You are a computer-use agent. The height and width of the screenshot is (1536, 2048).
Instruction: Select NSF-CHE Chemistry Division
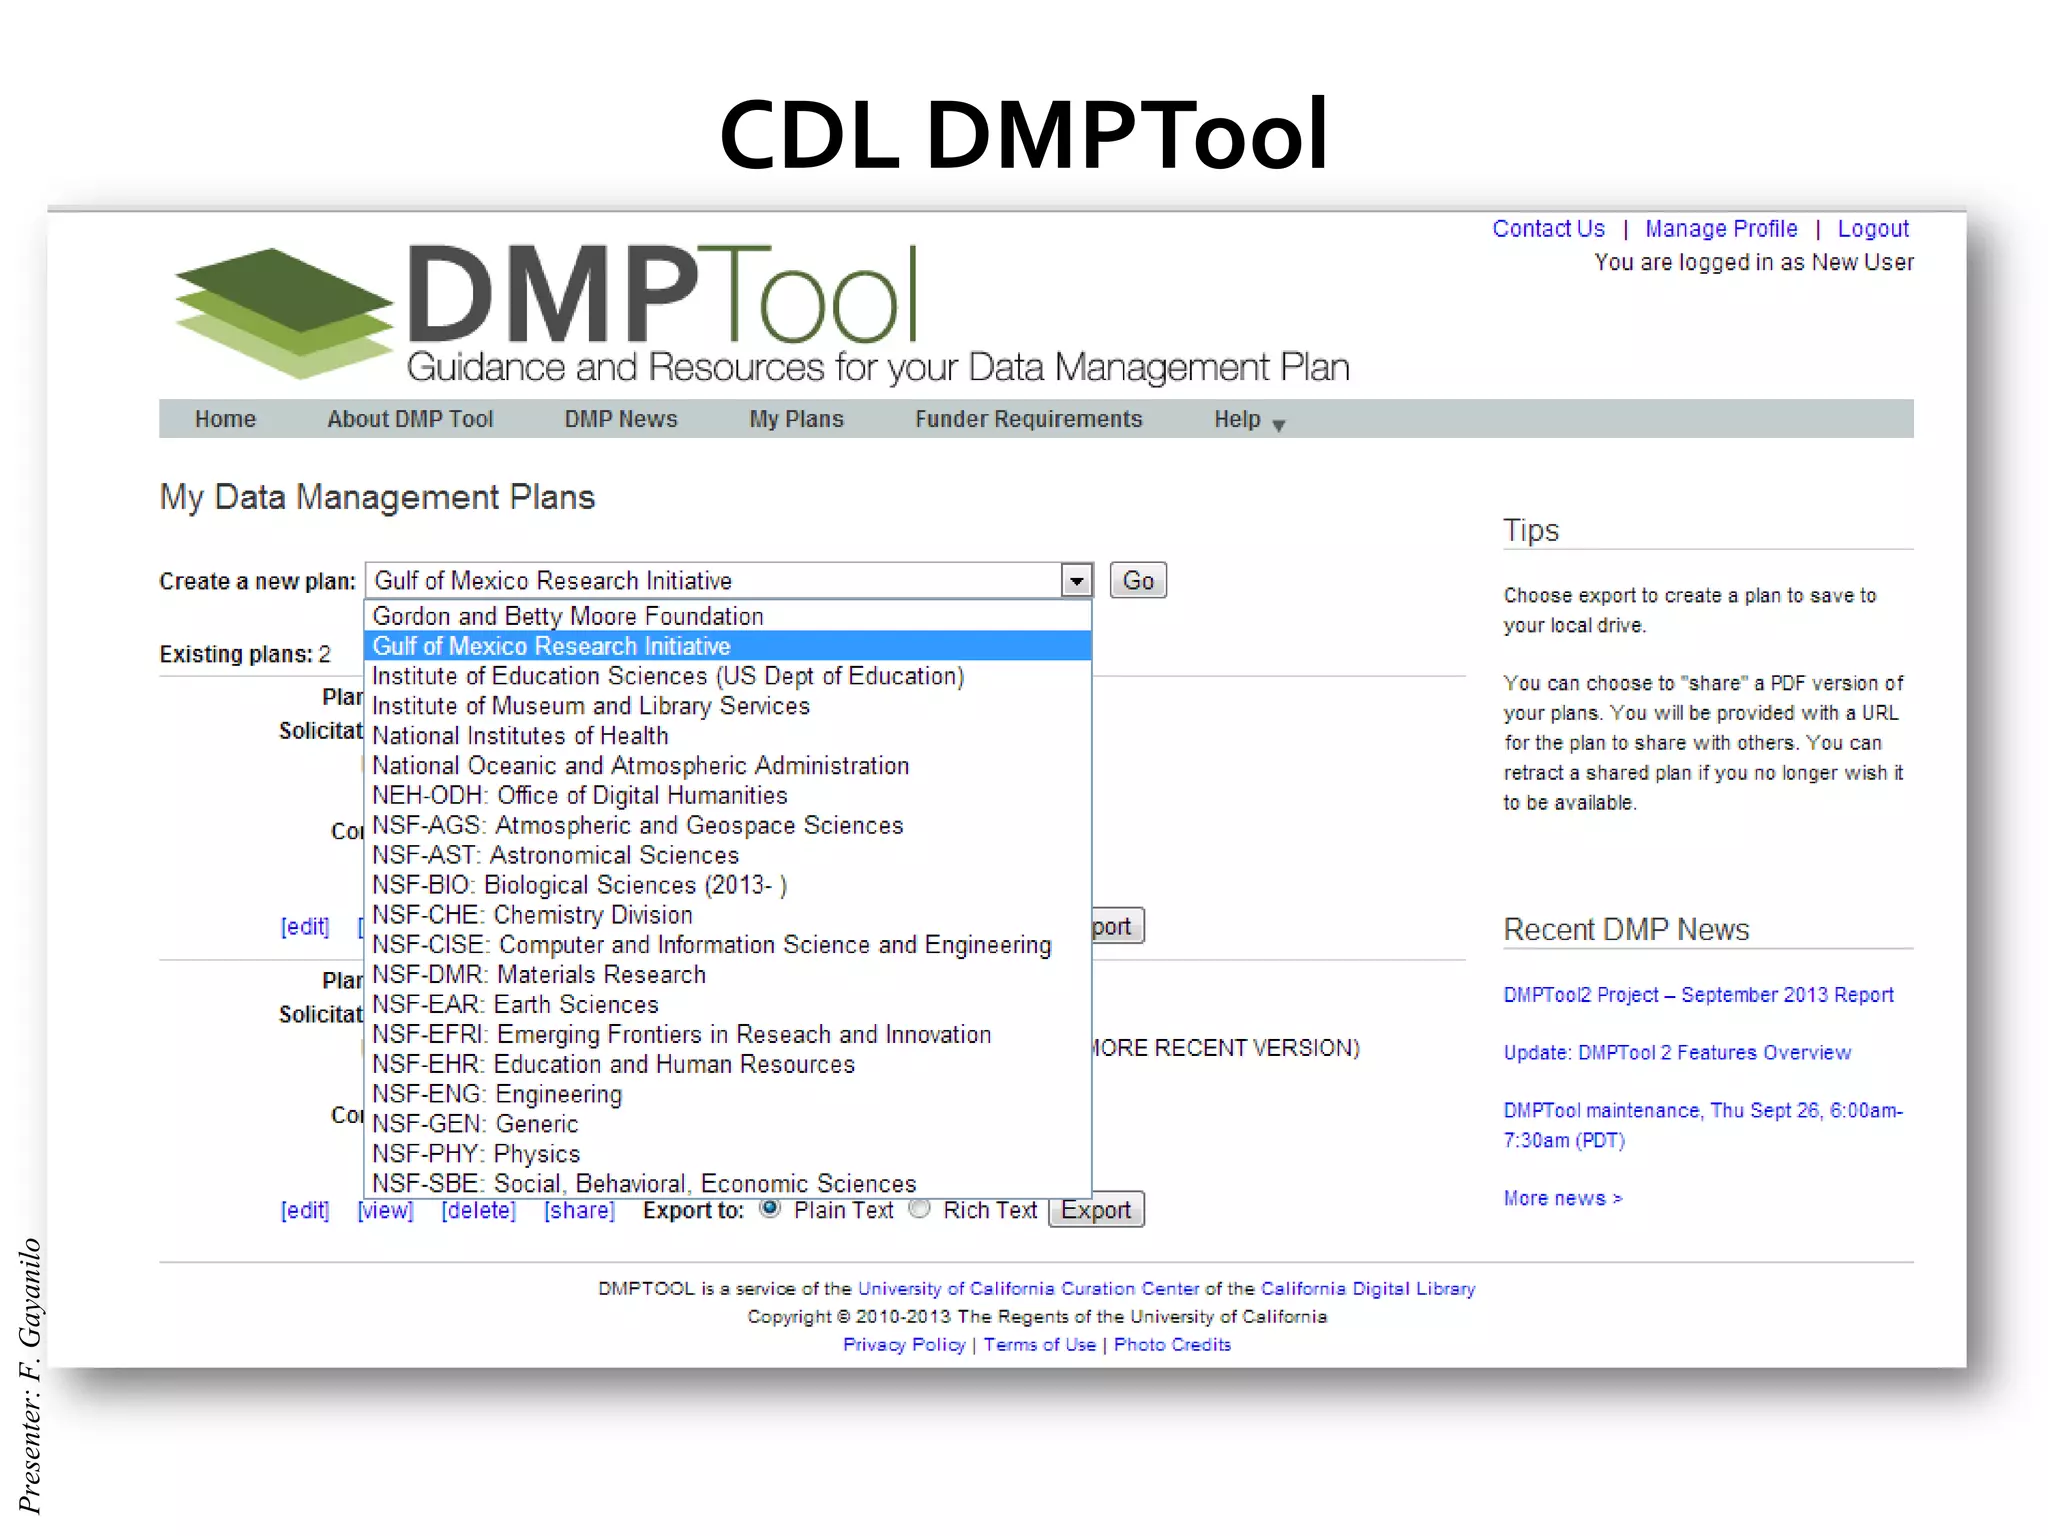[x=728, y=915]
